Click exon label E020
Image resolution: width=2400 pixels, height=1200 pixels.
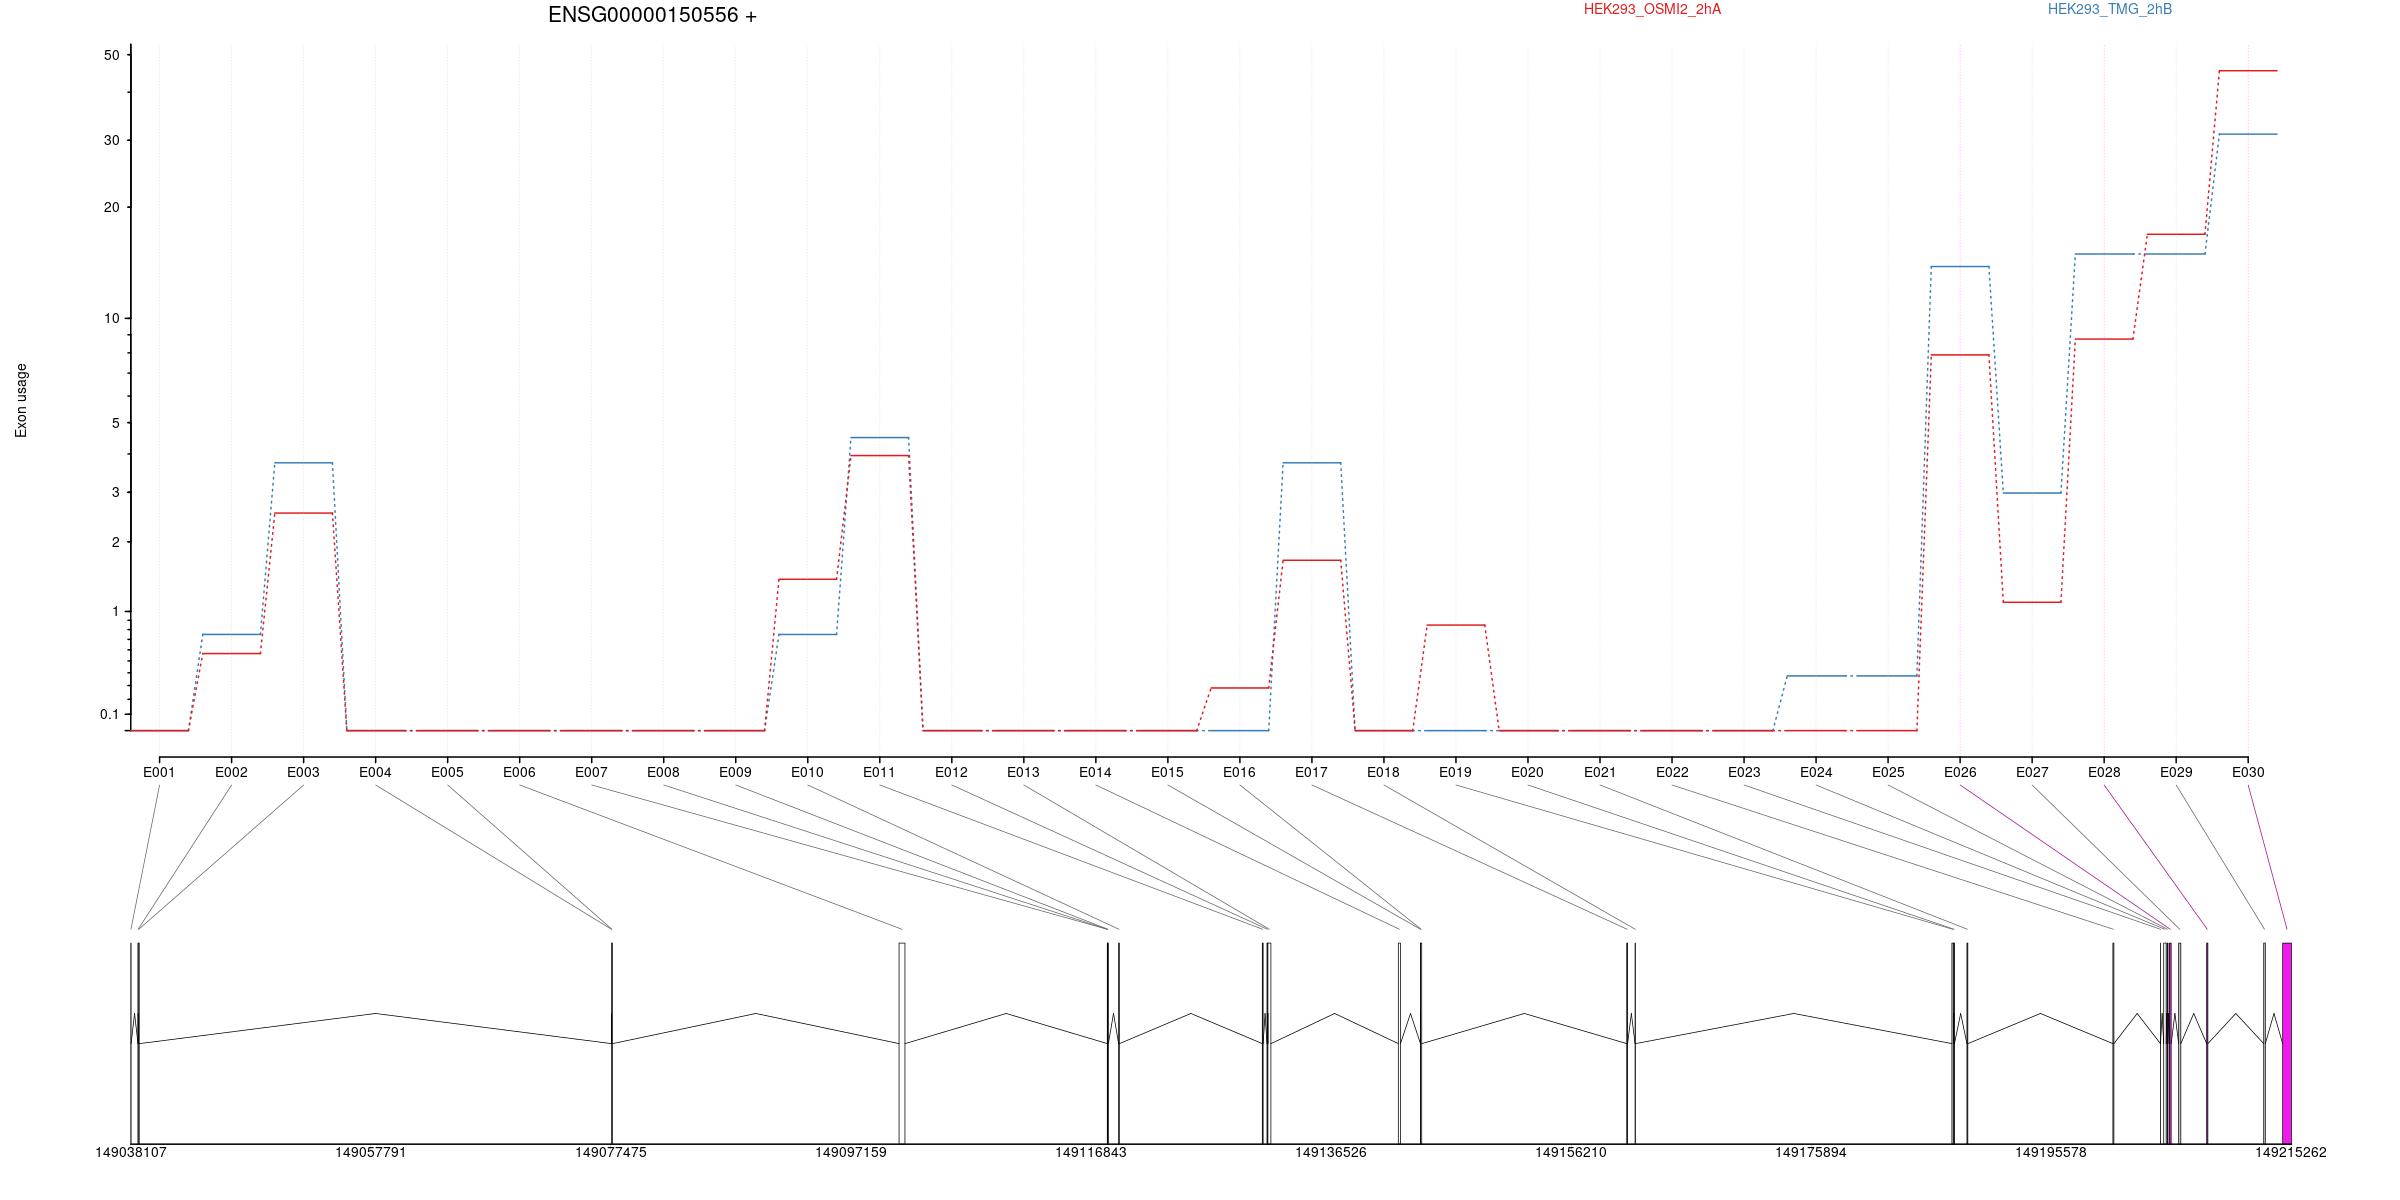pyautogui.click(x=1527, y=772)
